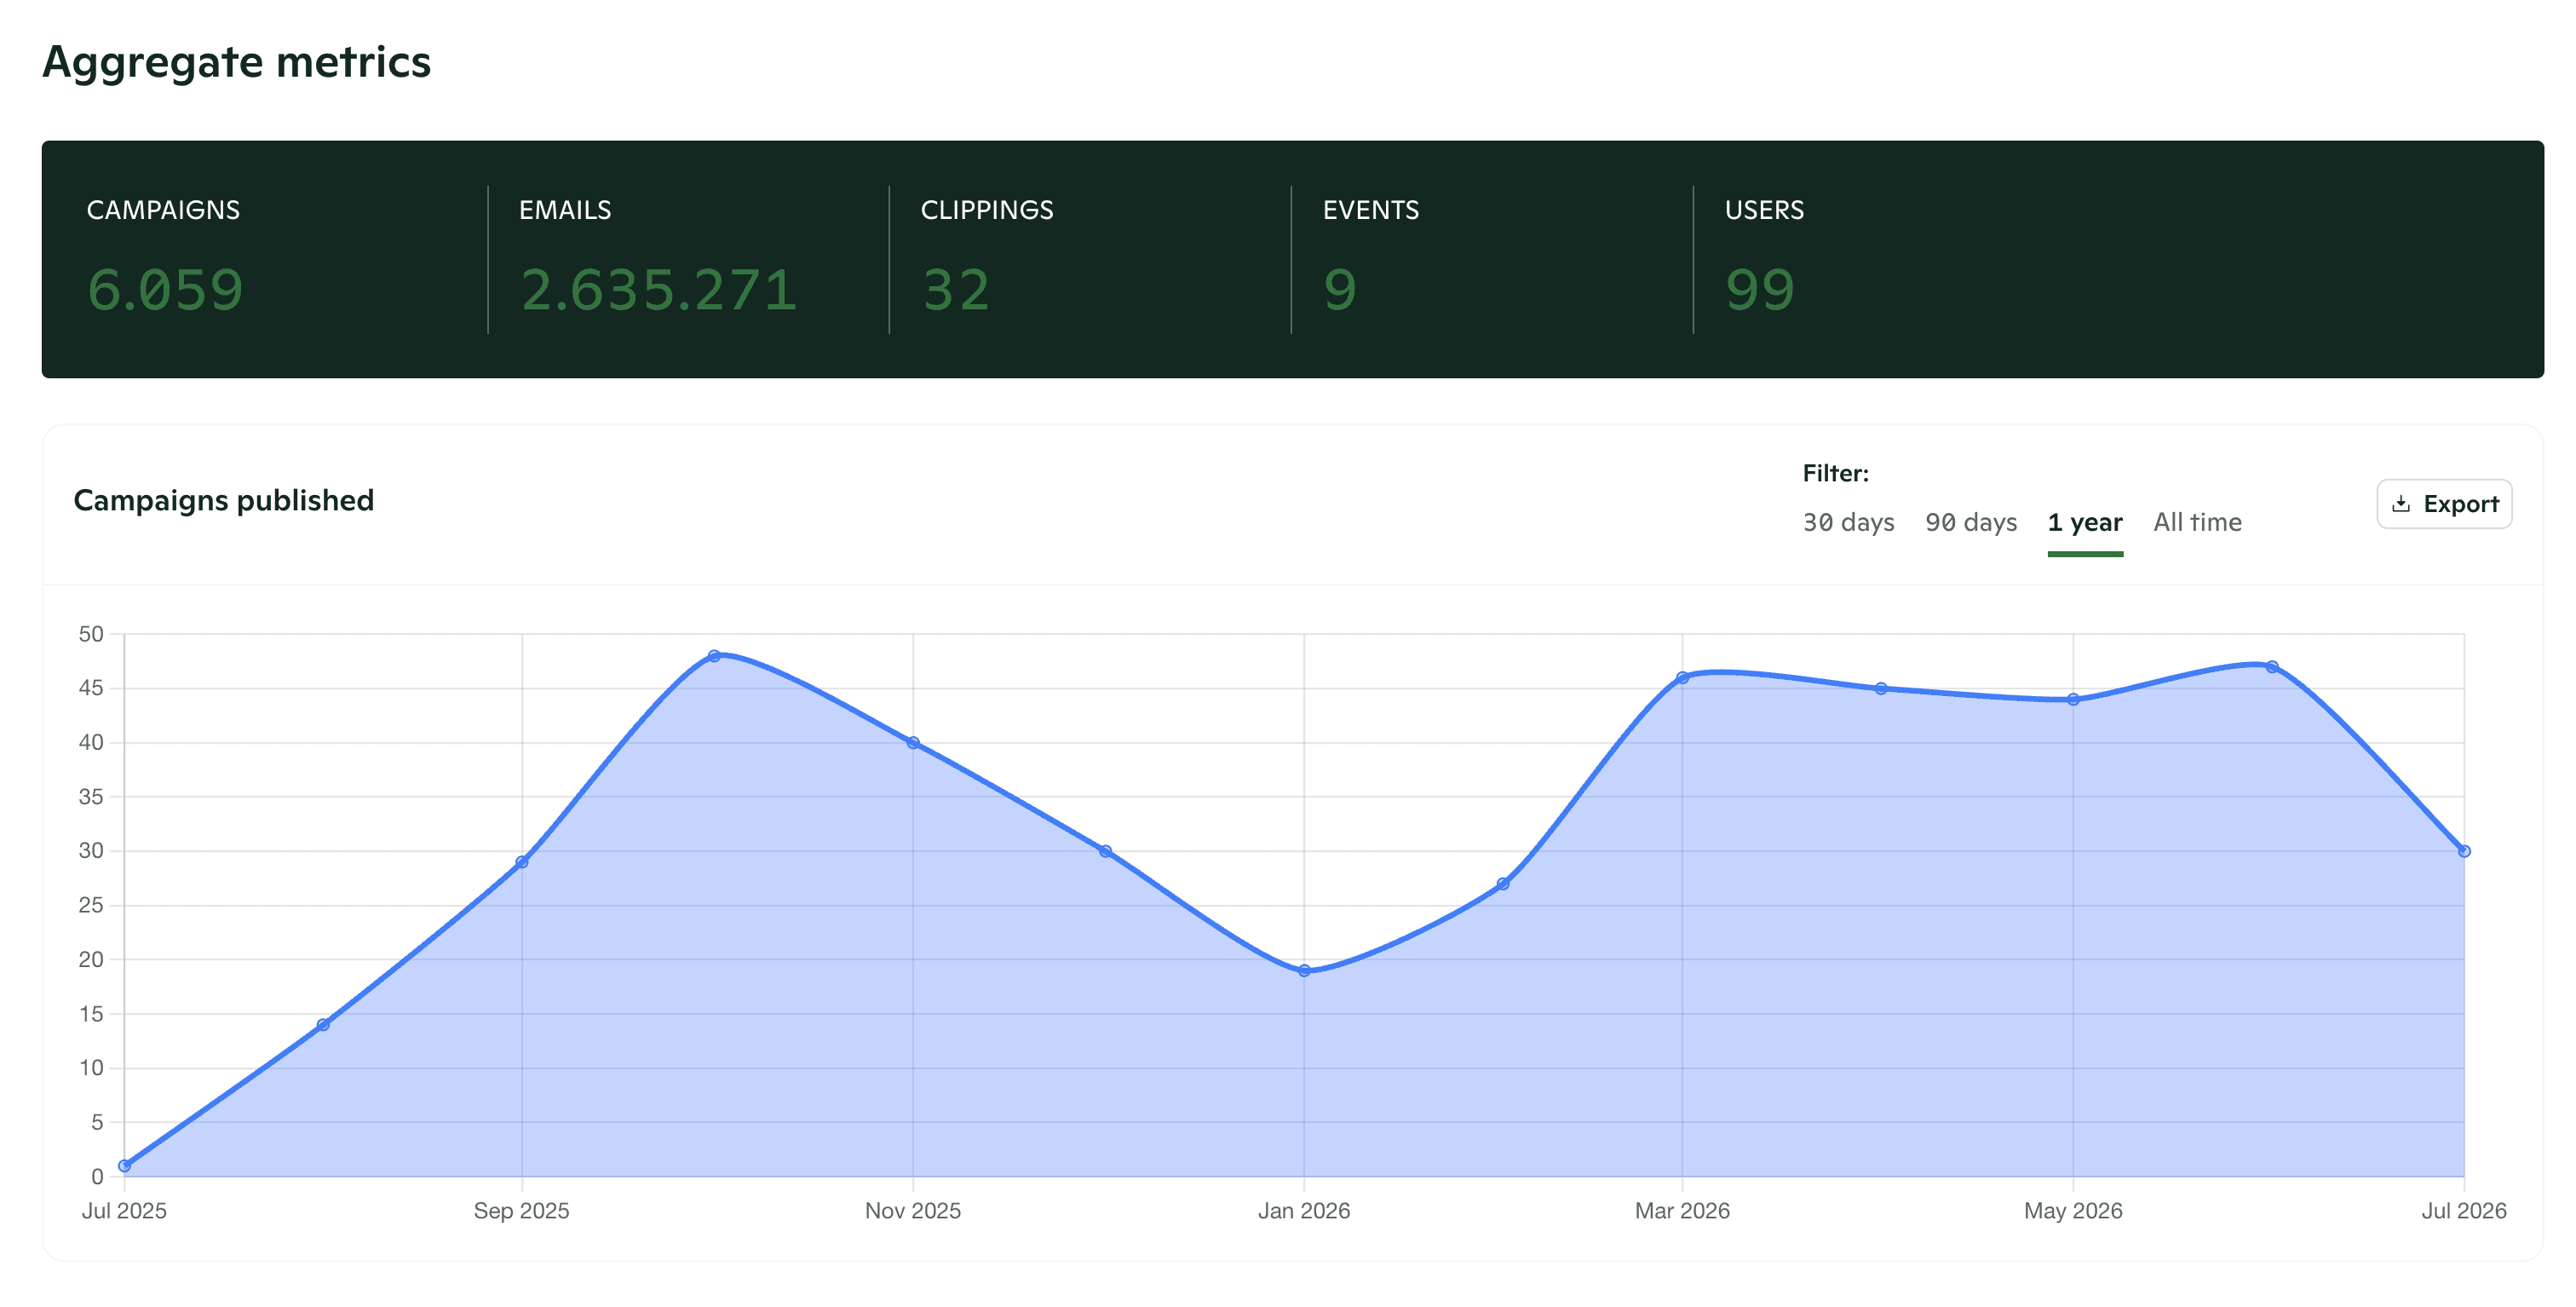Click the Clippings count 32
This screenshot has width=2576, height=1307.
(955, 290)
